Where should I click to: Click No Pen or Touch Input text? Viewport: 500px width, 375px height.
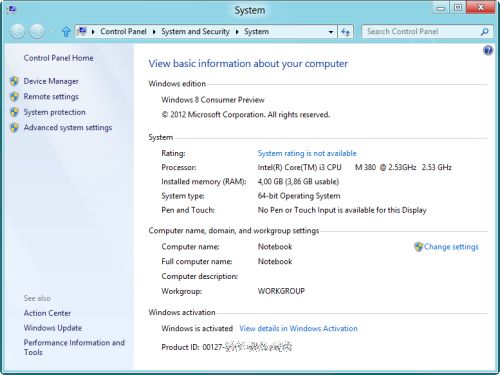[342, 210]
